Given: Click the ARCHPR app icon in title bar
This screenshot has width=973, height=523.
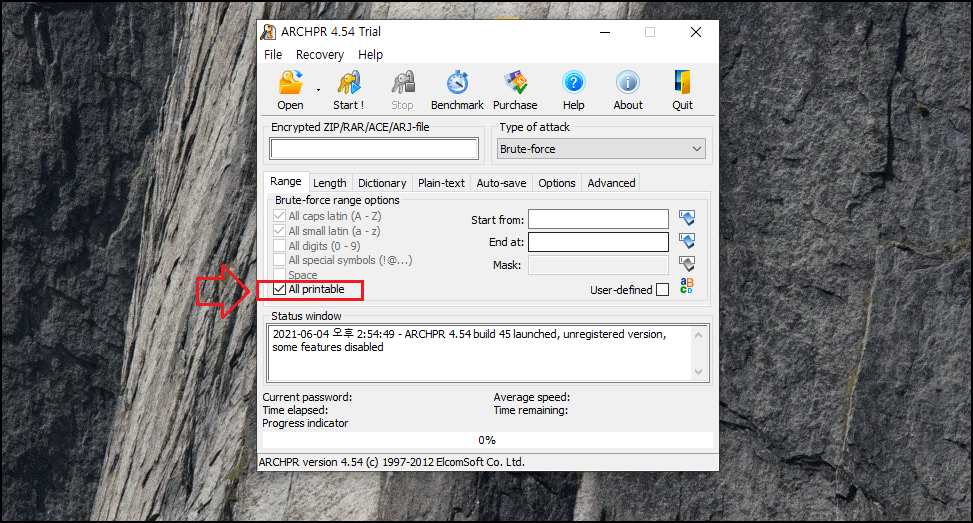Looking at the screenshot, I should click(268, 32).
